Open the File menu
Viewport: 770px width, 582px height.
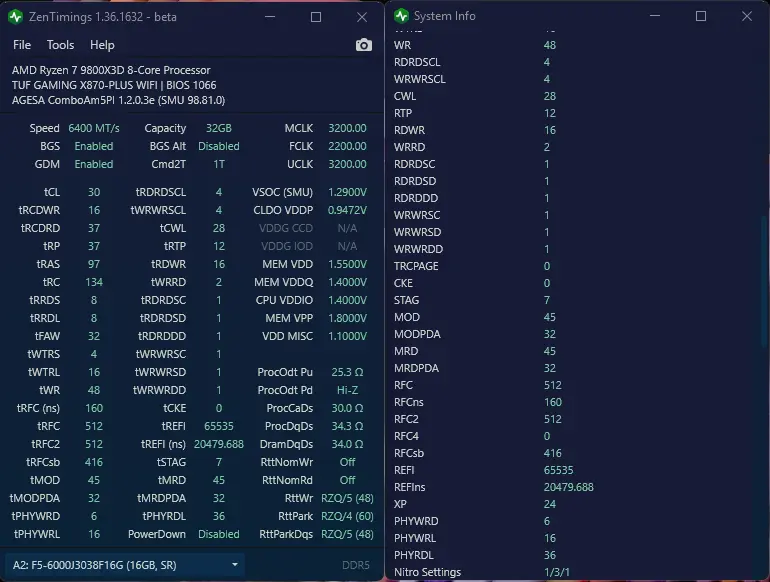pyautogui.click(x=22, y=45)
